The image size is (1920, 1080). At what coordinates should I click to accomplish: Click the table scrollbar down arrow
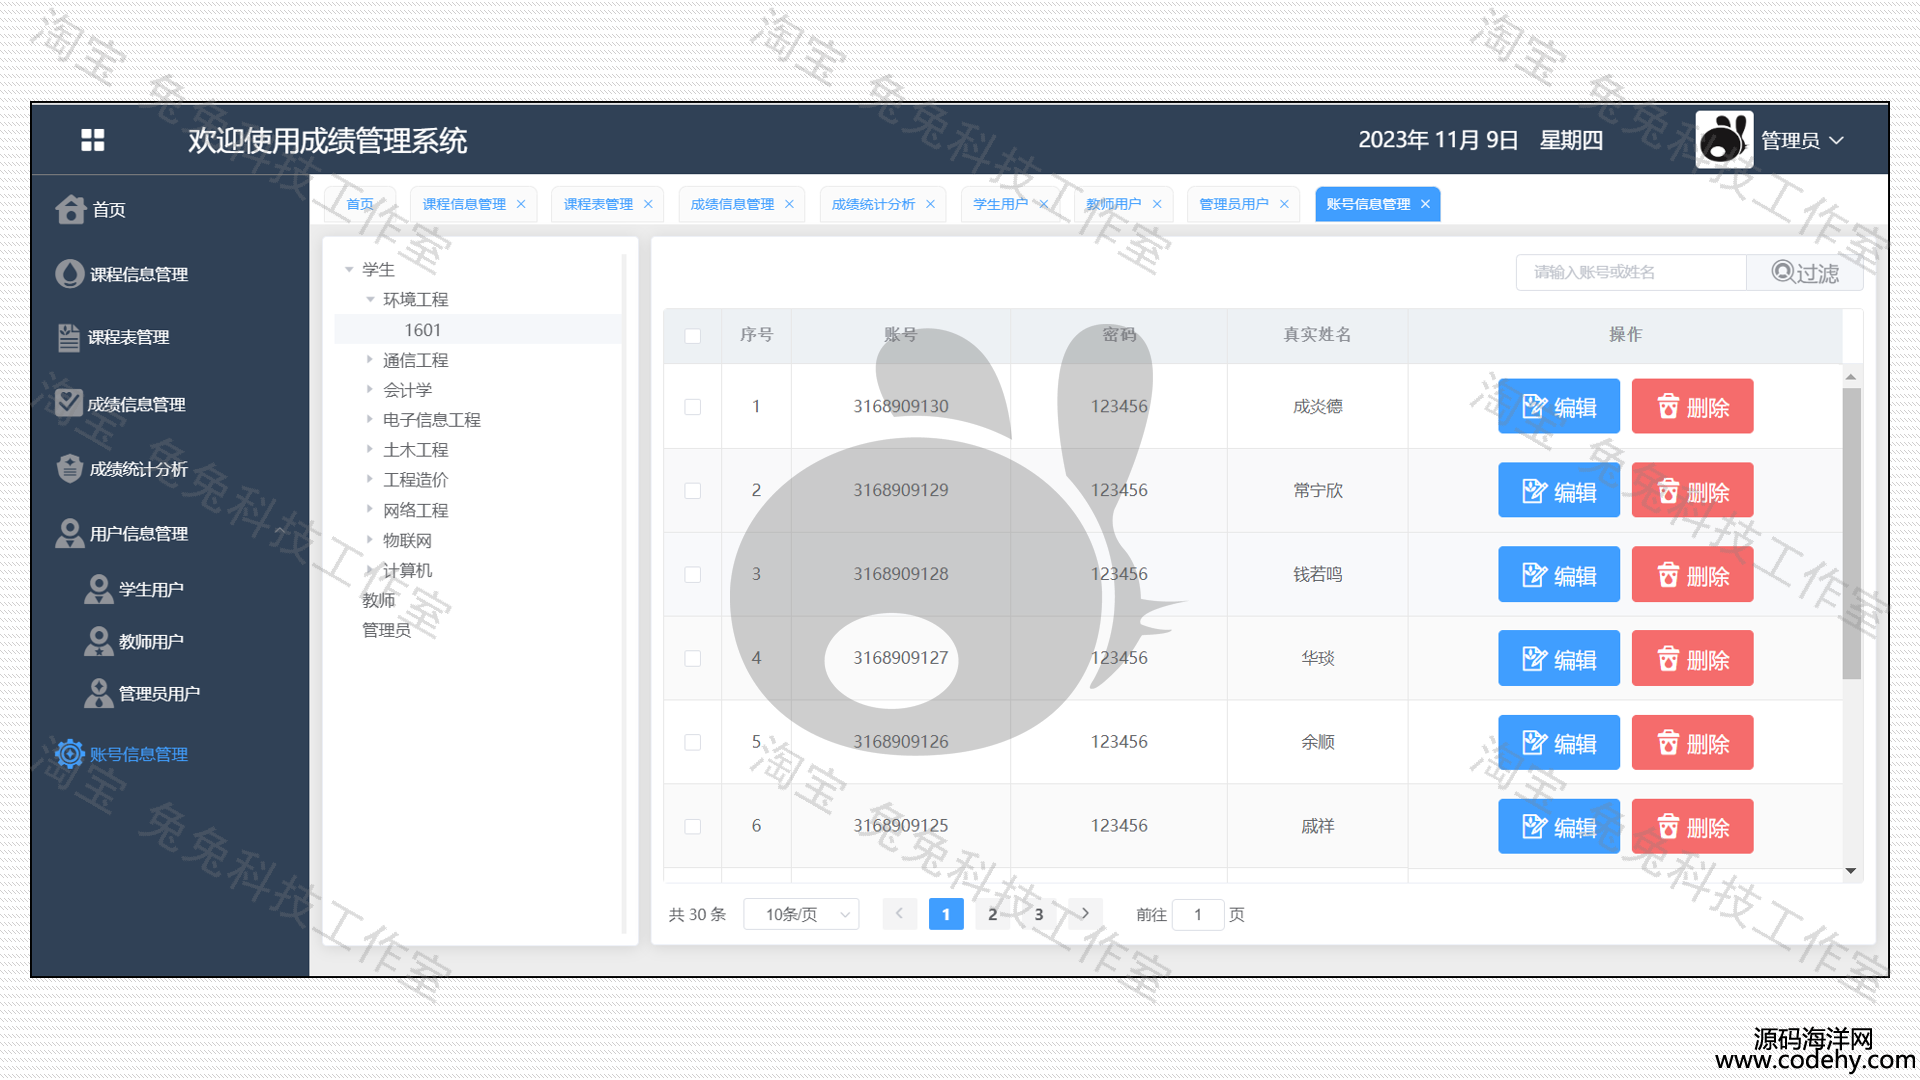[1851, 871]
